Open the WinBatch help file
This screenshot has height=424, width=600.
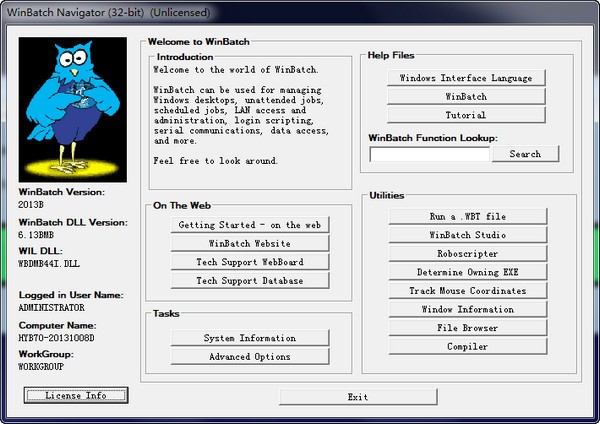(466, 97)
